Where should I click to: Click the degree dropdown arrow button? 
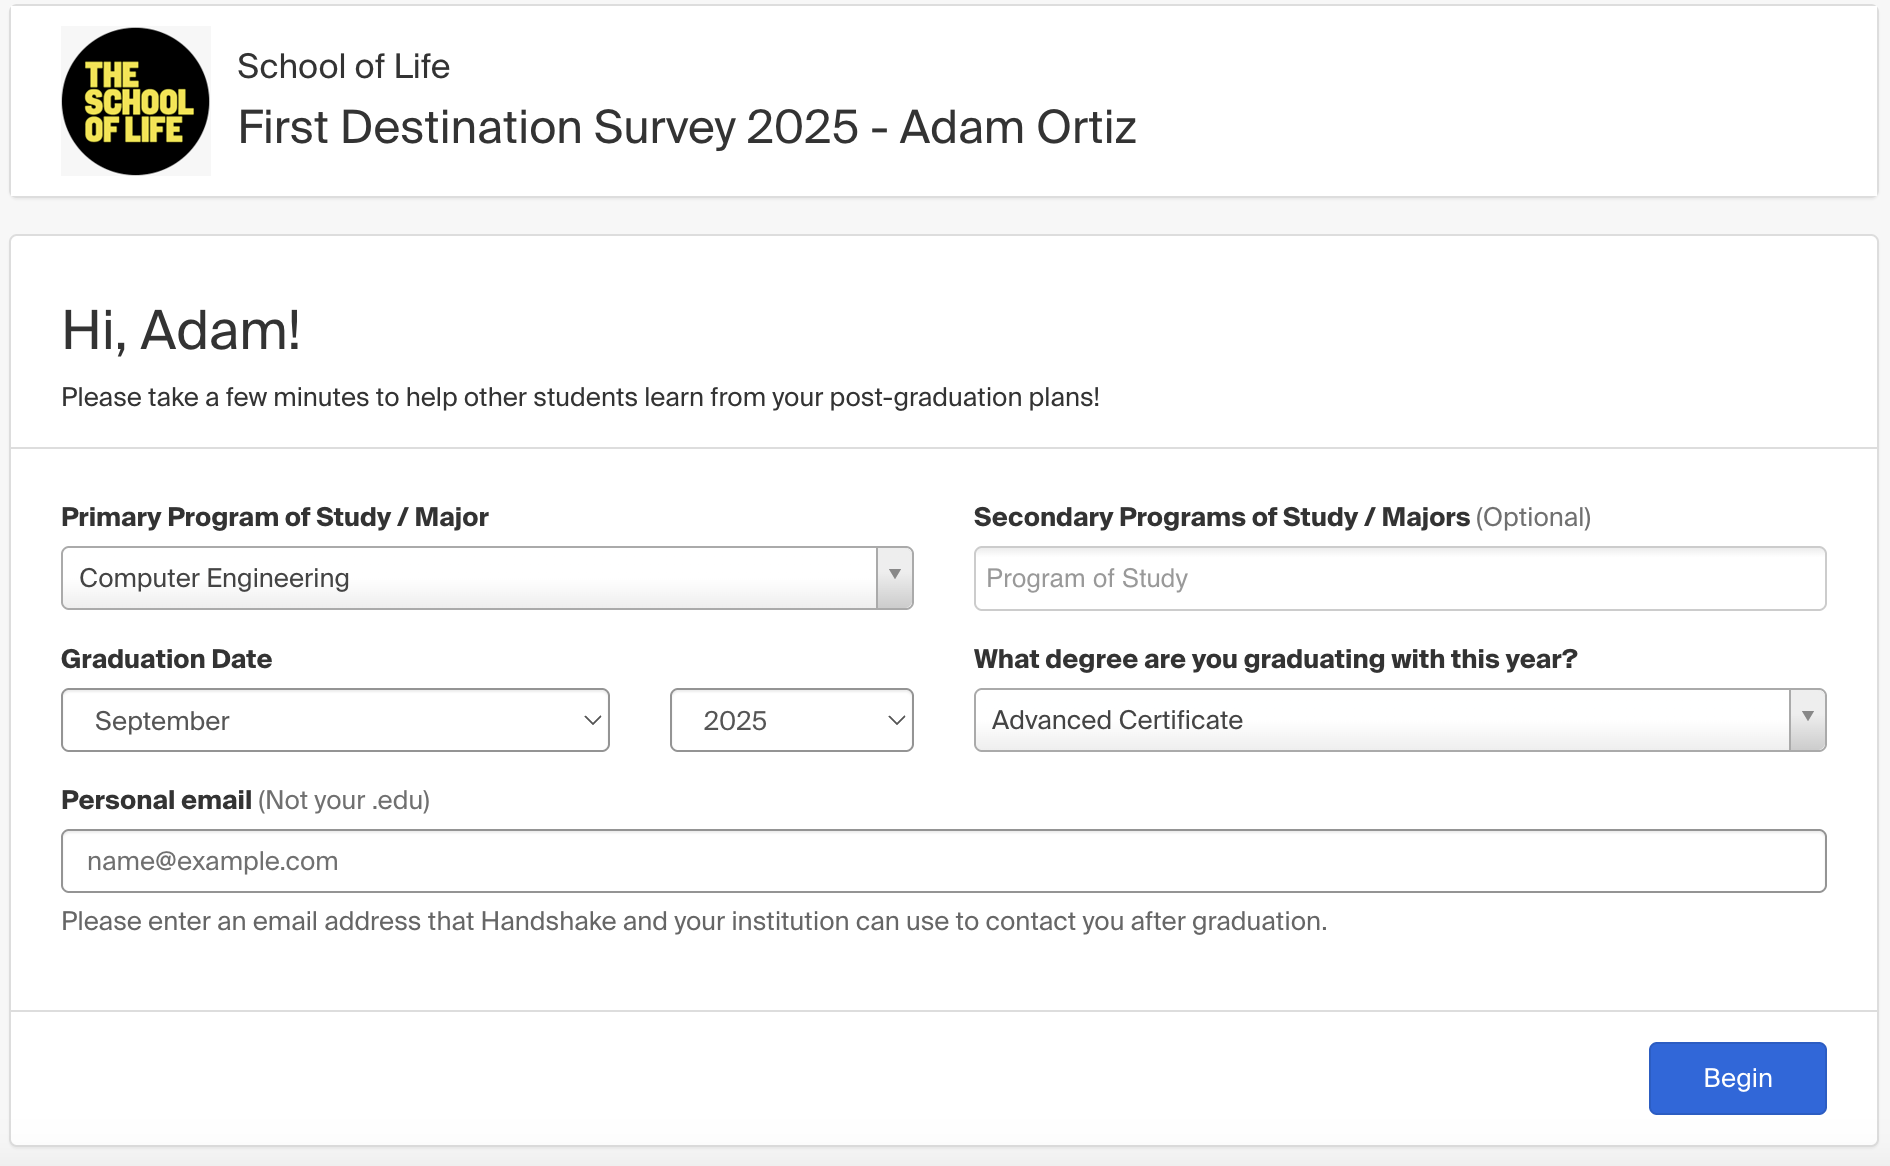click(x=1808, y=720)
